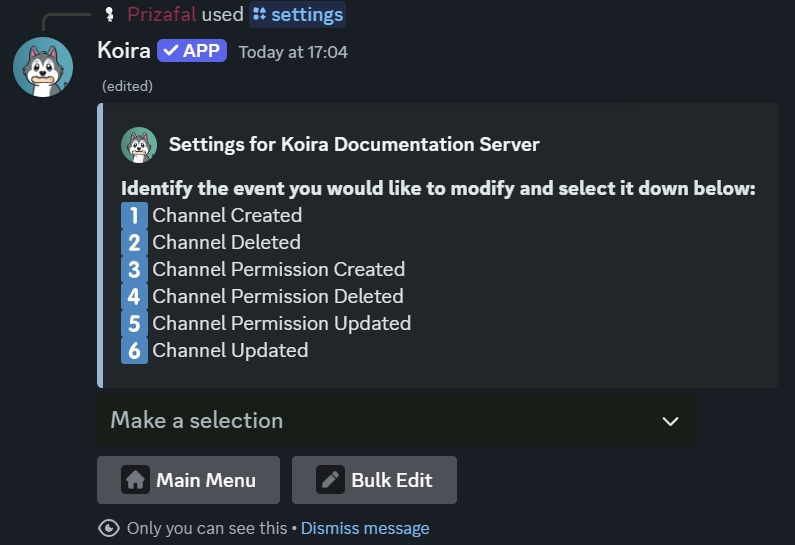Viewport: 795px width, 545px height.
Task: Click the number 4 emoji icon
Action: pos(134,297)
